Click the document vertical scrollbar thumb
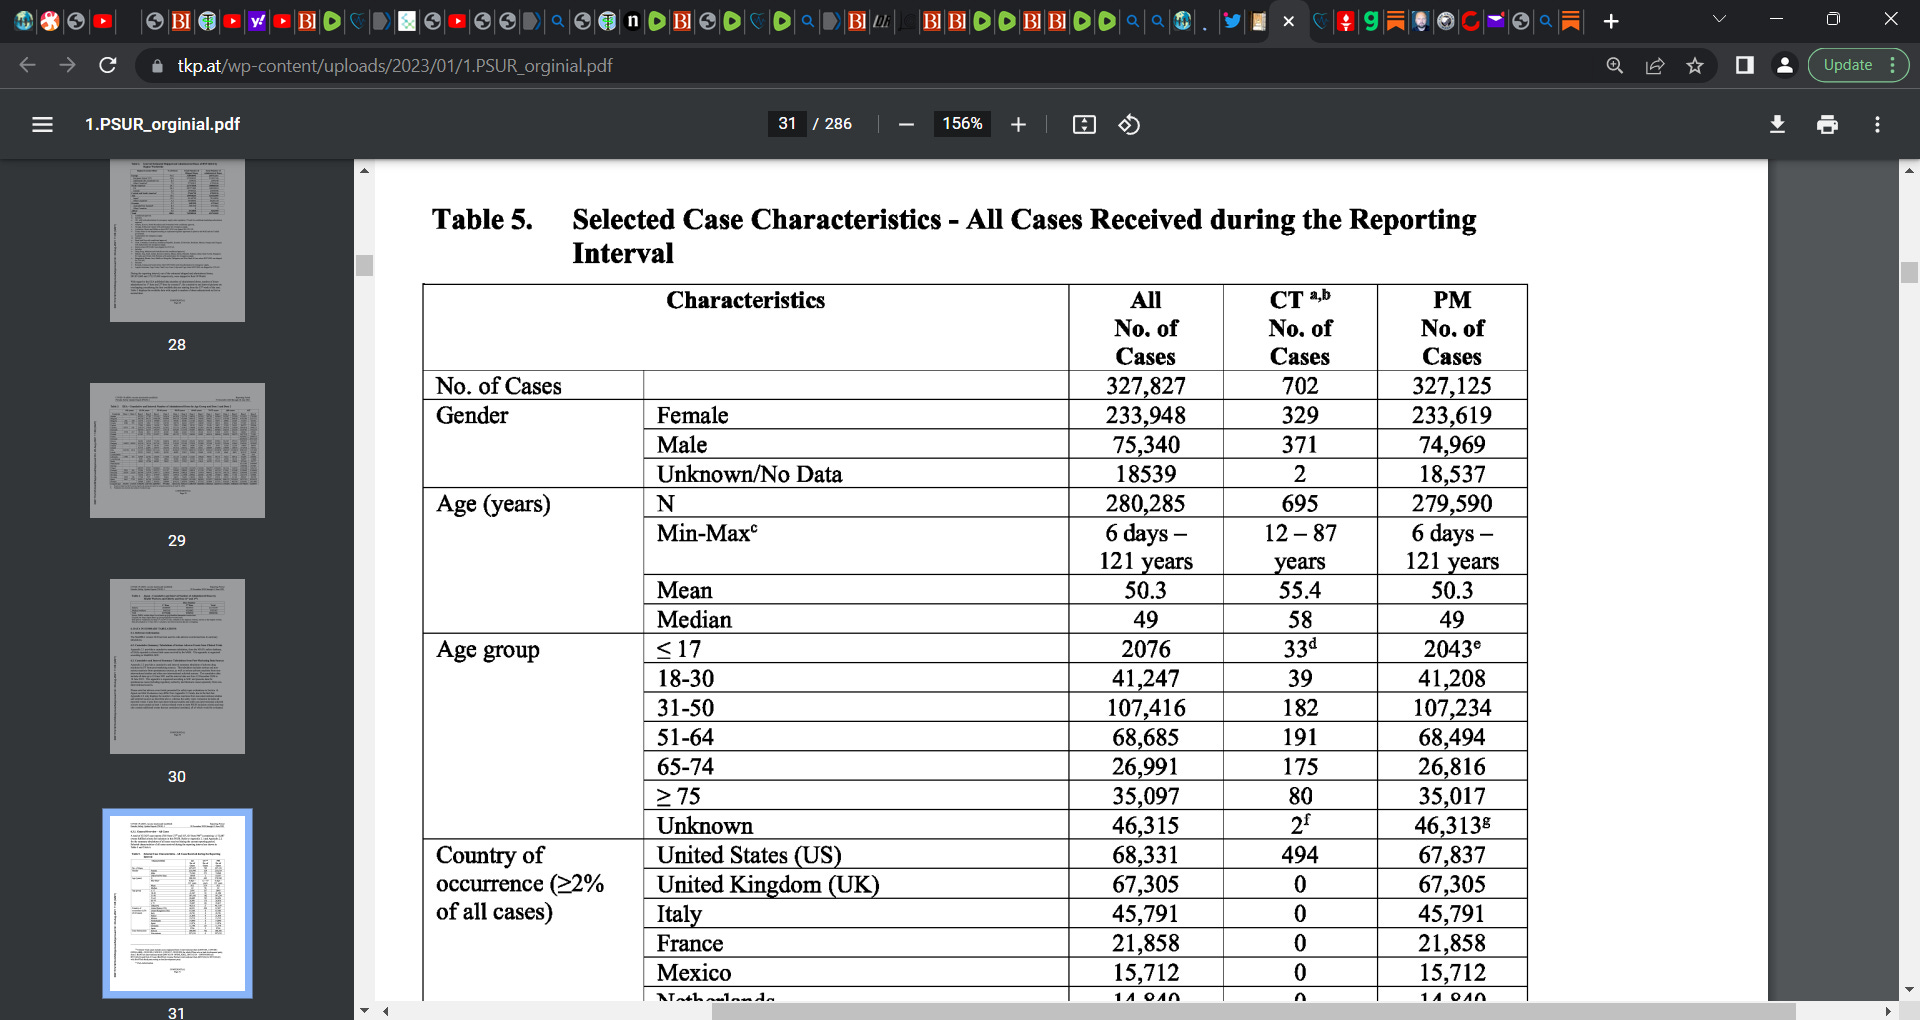 [x=1909, y=272]
